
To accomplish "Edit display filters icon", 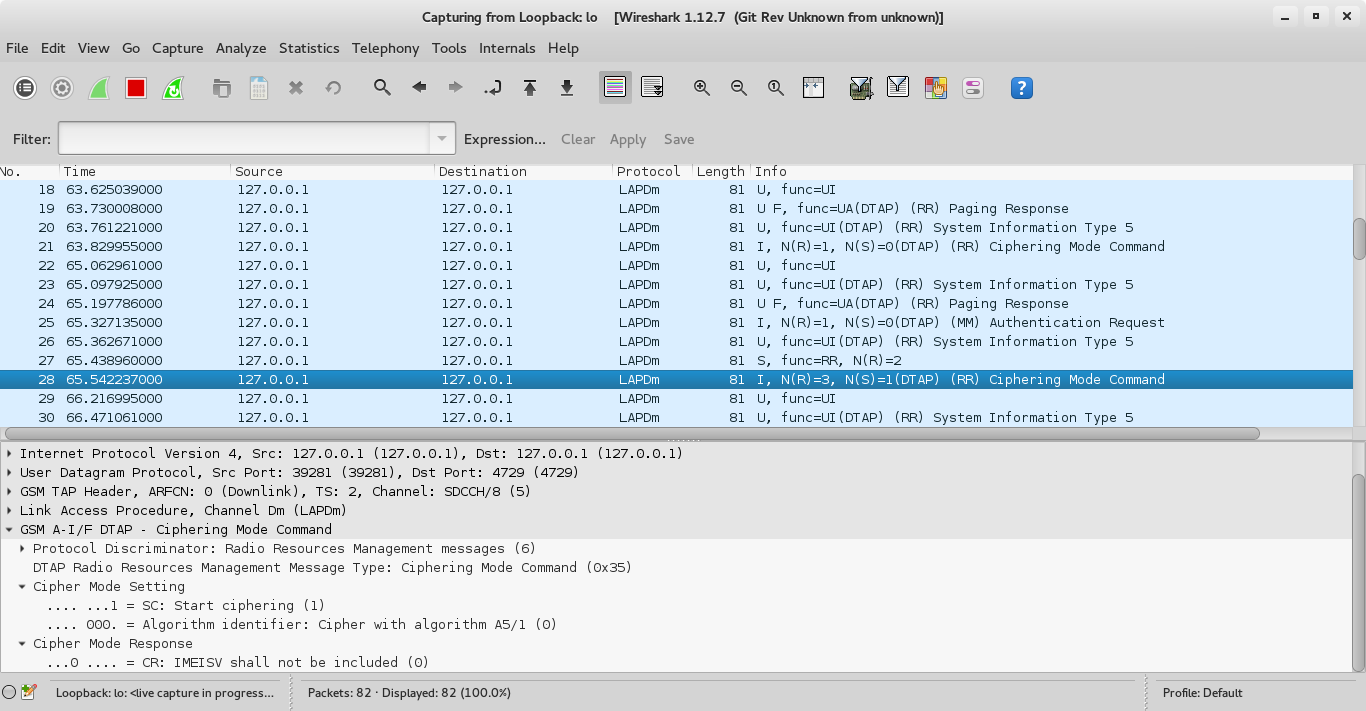I will [898, 88].
